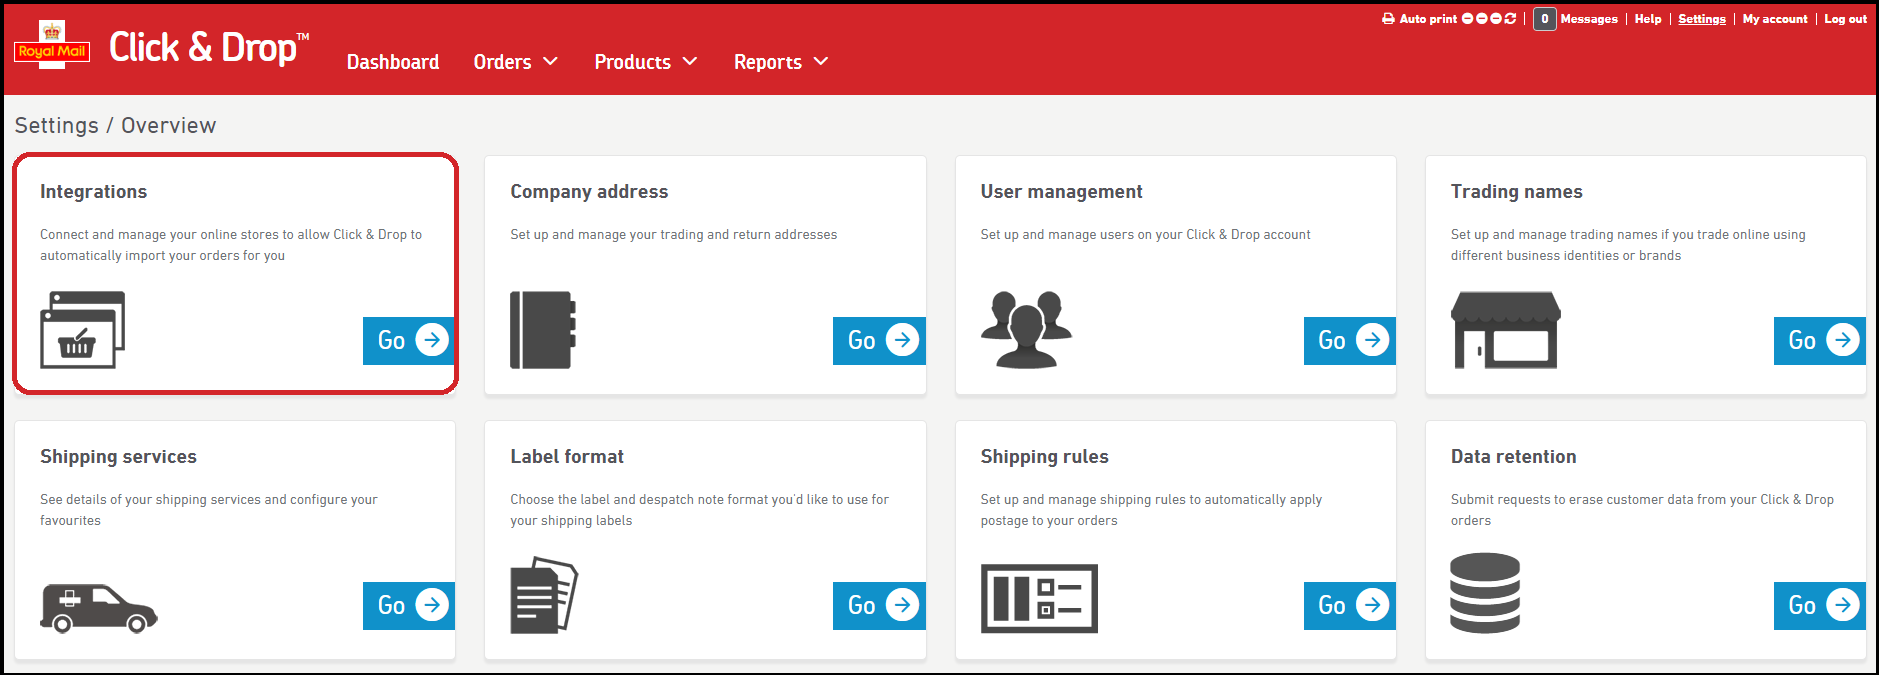Click the Trading names storefront icon

(1505, 330)
